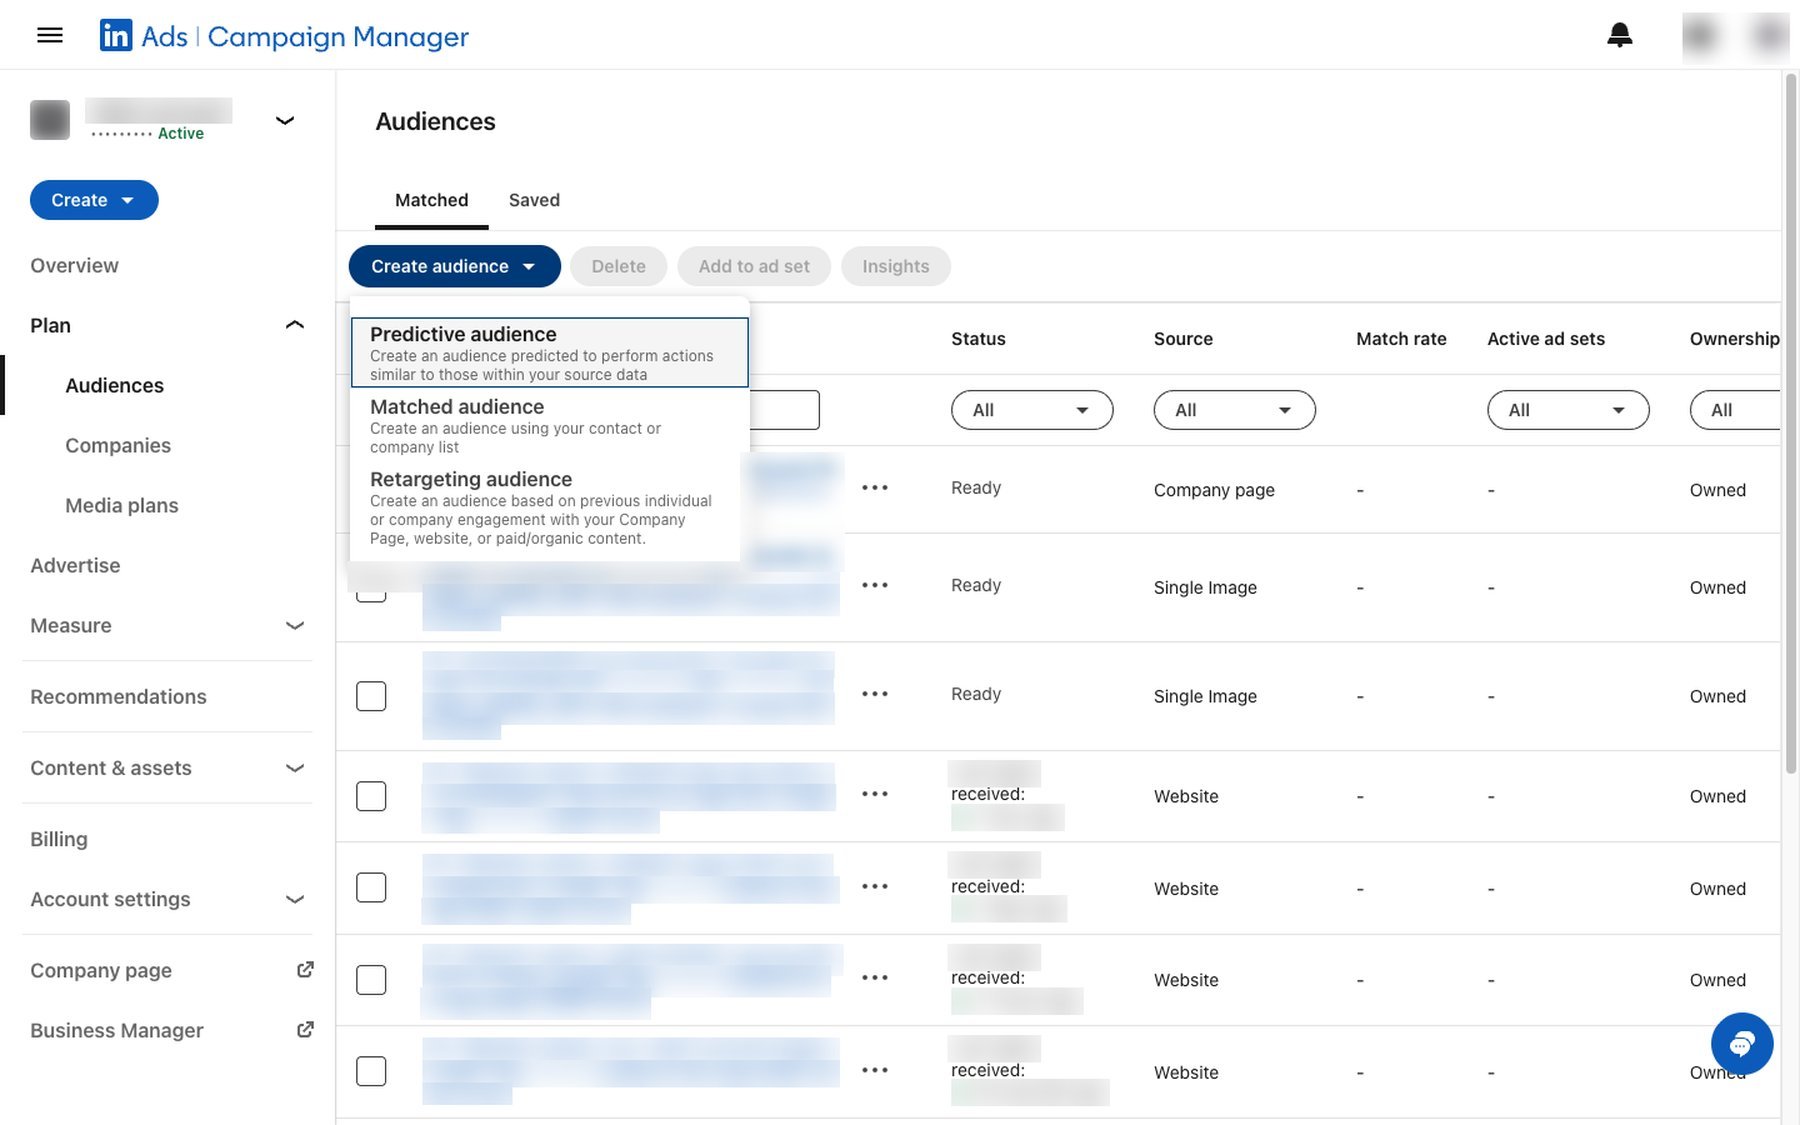Screen dimensions: 1800x1125
Task: Open Companies under Plan
Action: tap(118, 445)
